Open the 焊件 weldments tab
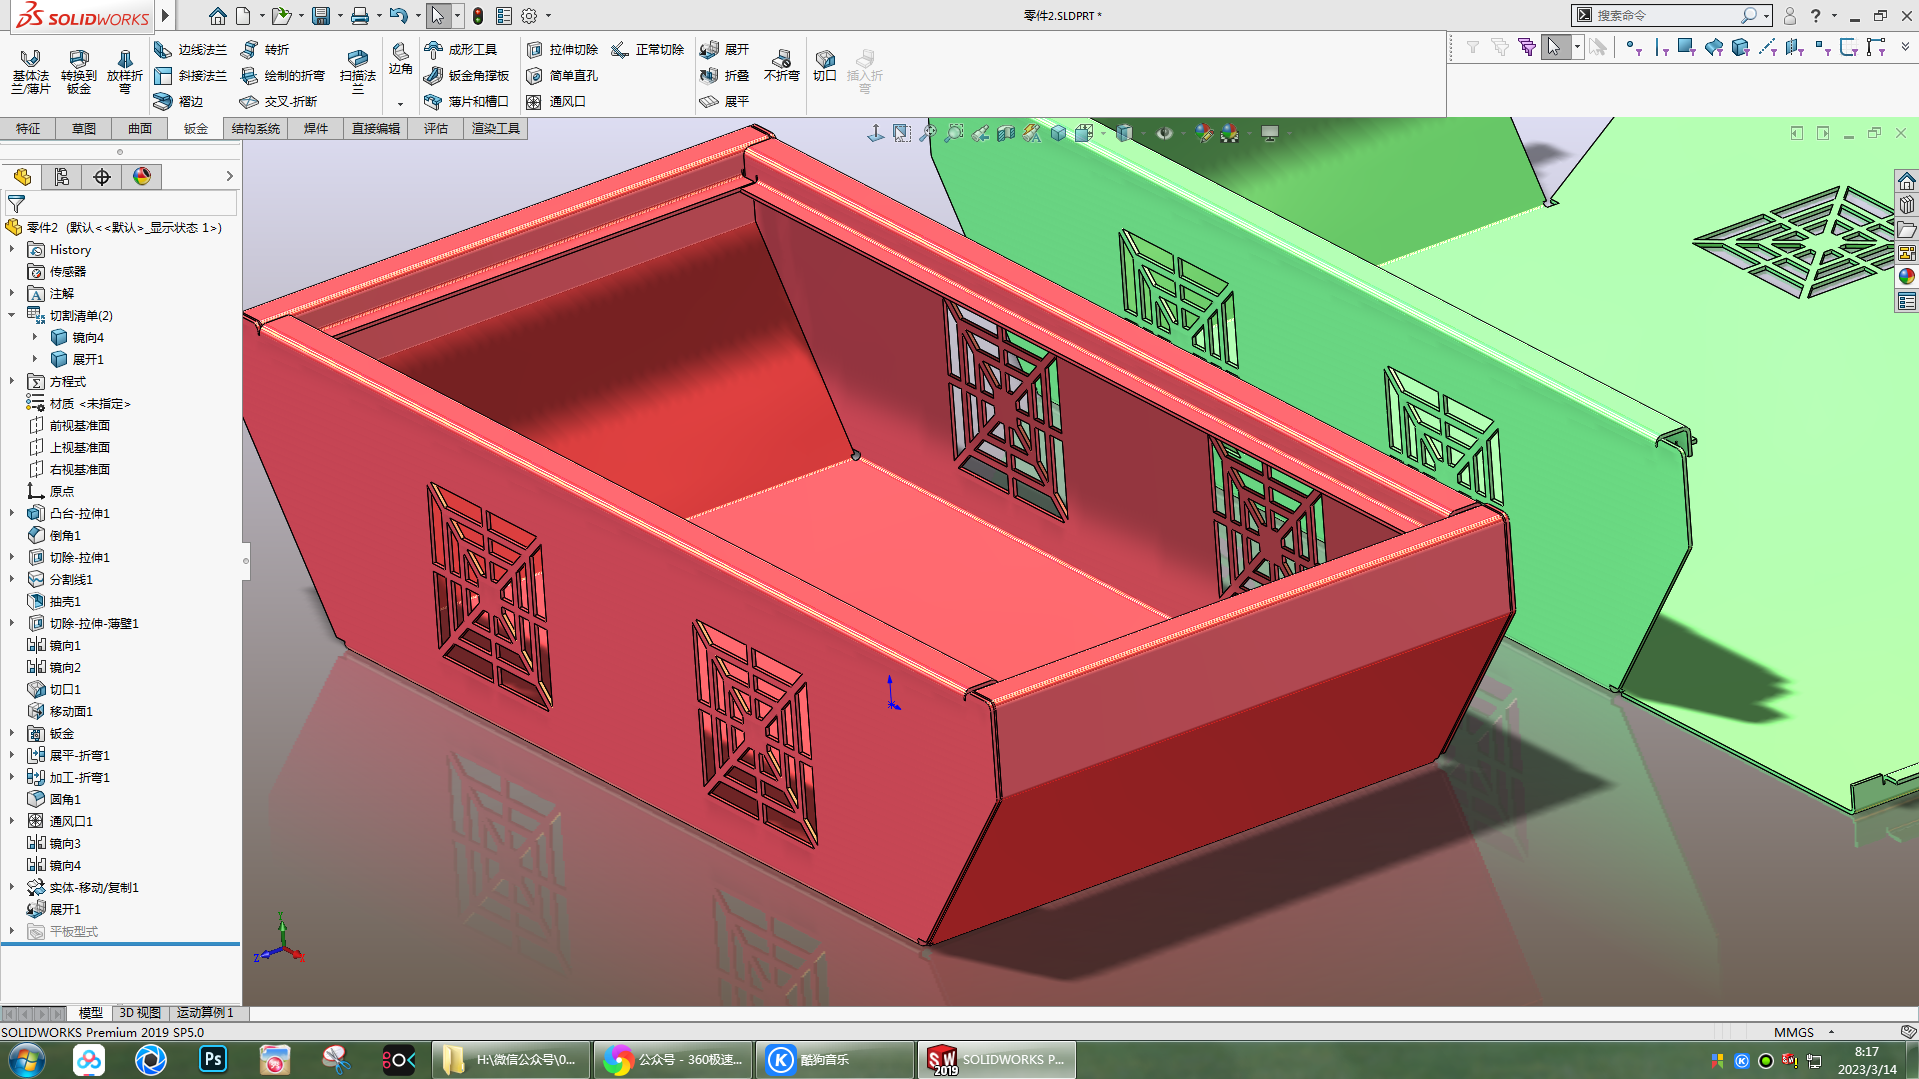 click(316, 128)
